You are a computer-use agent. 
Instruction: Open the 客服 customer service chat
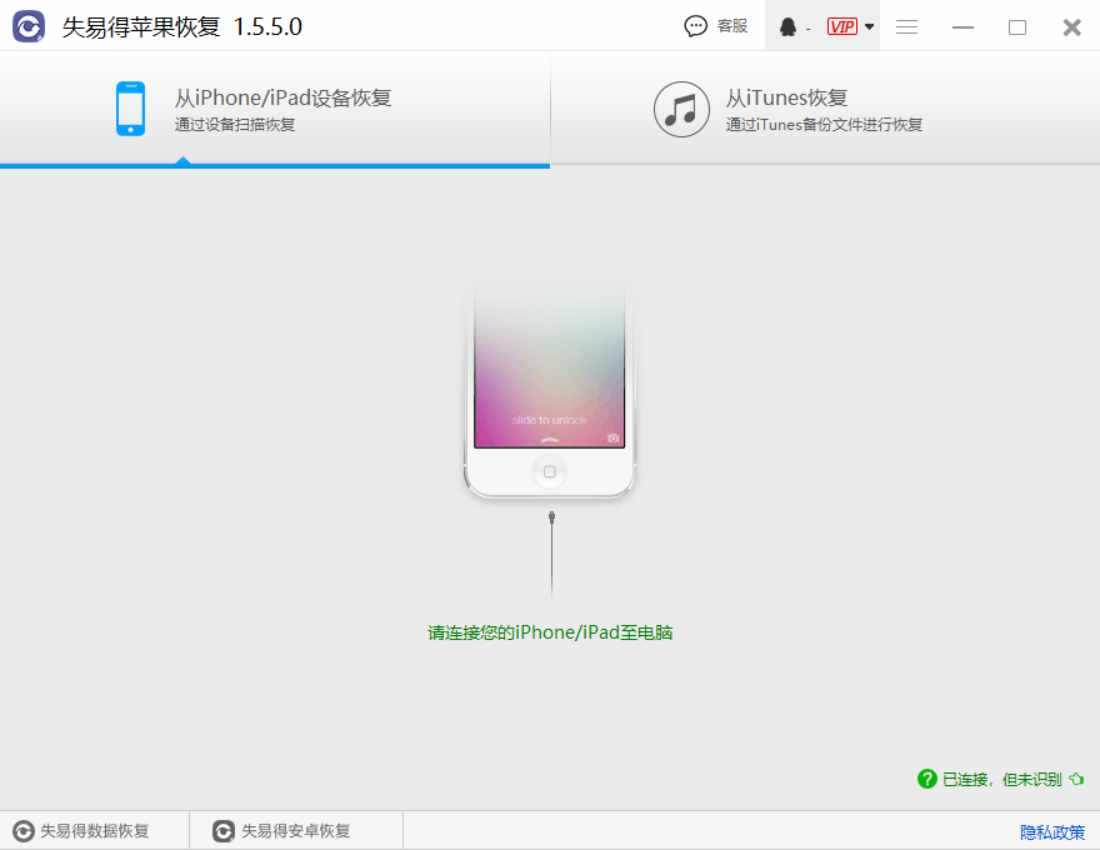[716, 27]
